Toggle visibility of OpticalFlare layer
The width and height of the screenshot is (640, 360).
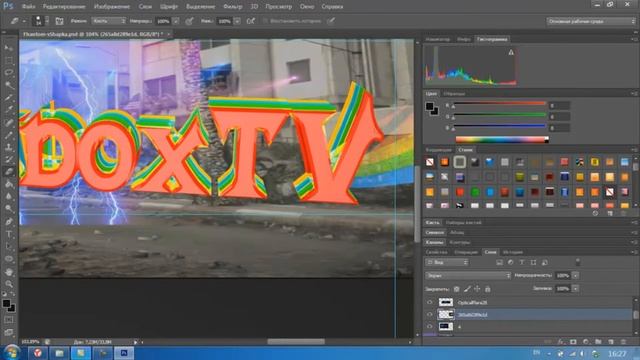(429, 302)
